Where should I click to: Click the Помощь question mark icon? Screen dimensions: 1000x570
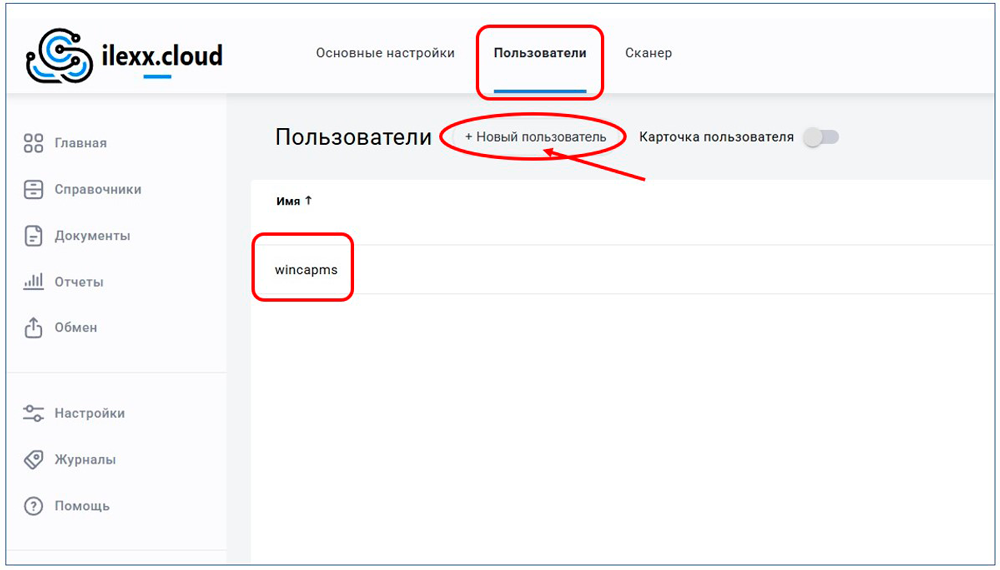(33, 506)
